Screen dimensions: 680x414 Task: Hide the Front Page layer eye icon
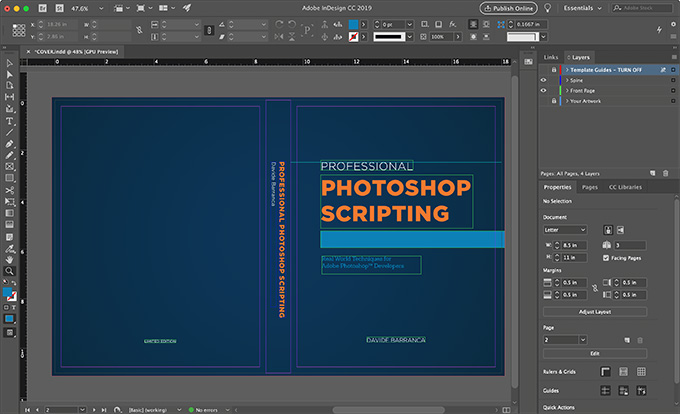(543, 91)
